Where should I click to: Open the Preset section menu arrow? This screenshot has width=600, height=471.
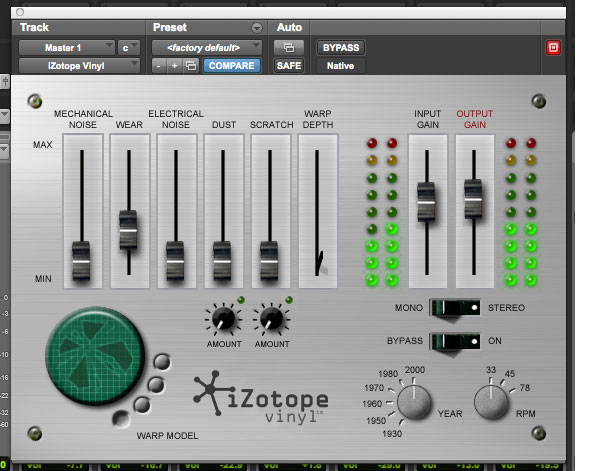coord(257,28)
